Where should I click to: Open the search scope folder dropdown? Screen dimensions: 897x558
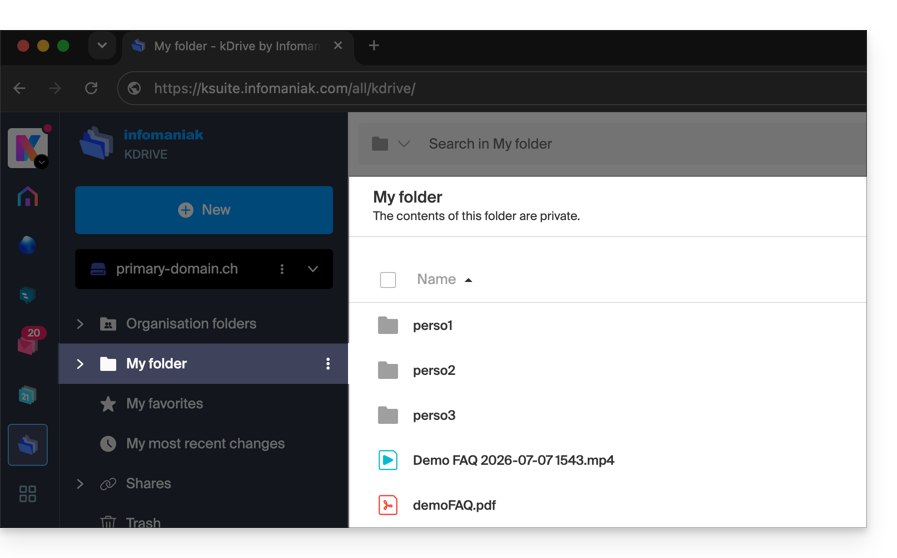pos(391,144)
